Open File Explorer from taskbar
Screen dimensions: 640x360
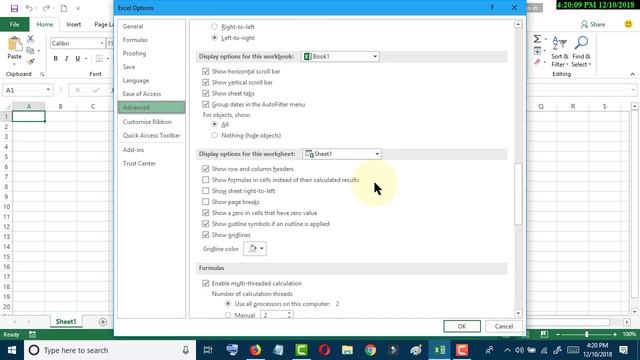click(x=347, y=350)
